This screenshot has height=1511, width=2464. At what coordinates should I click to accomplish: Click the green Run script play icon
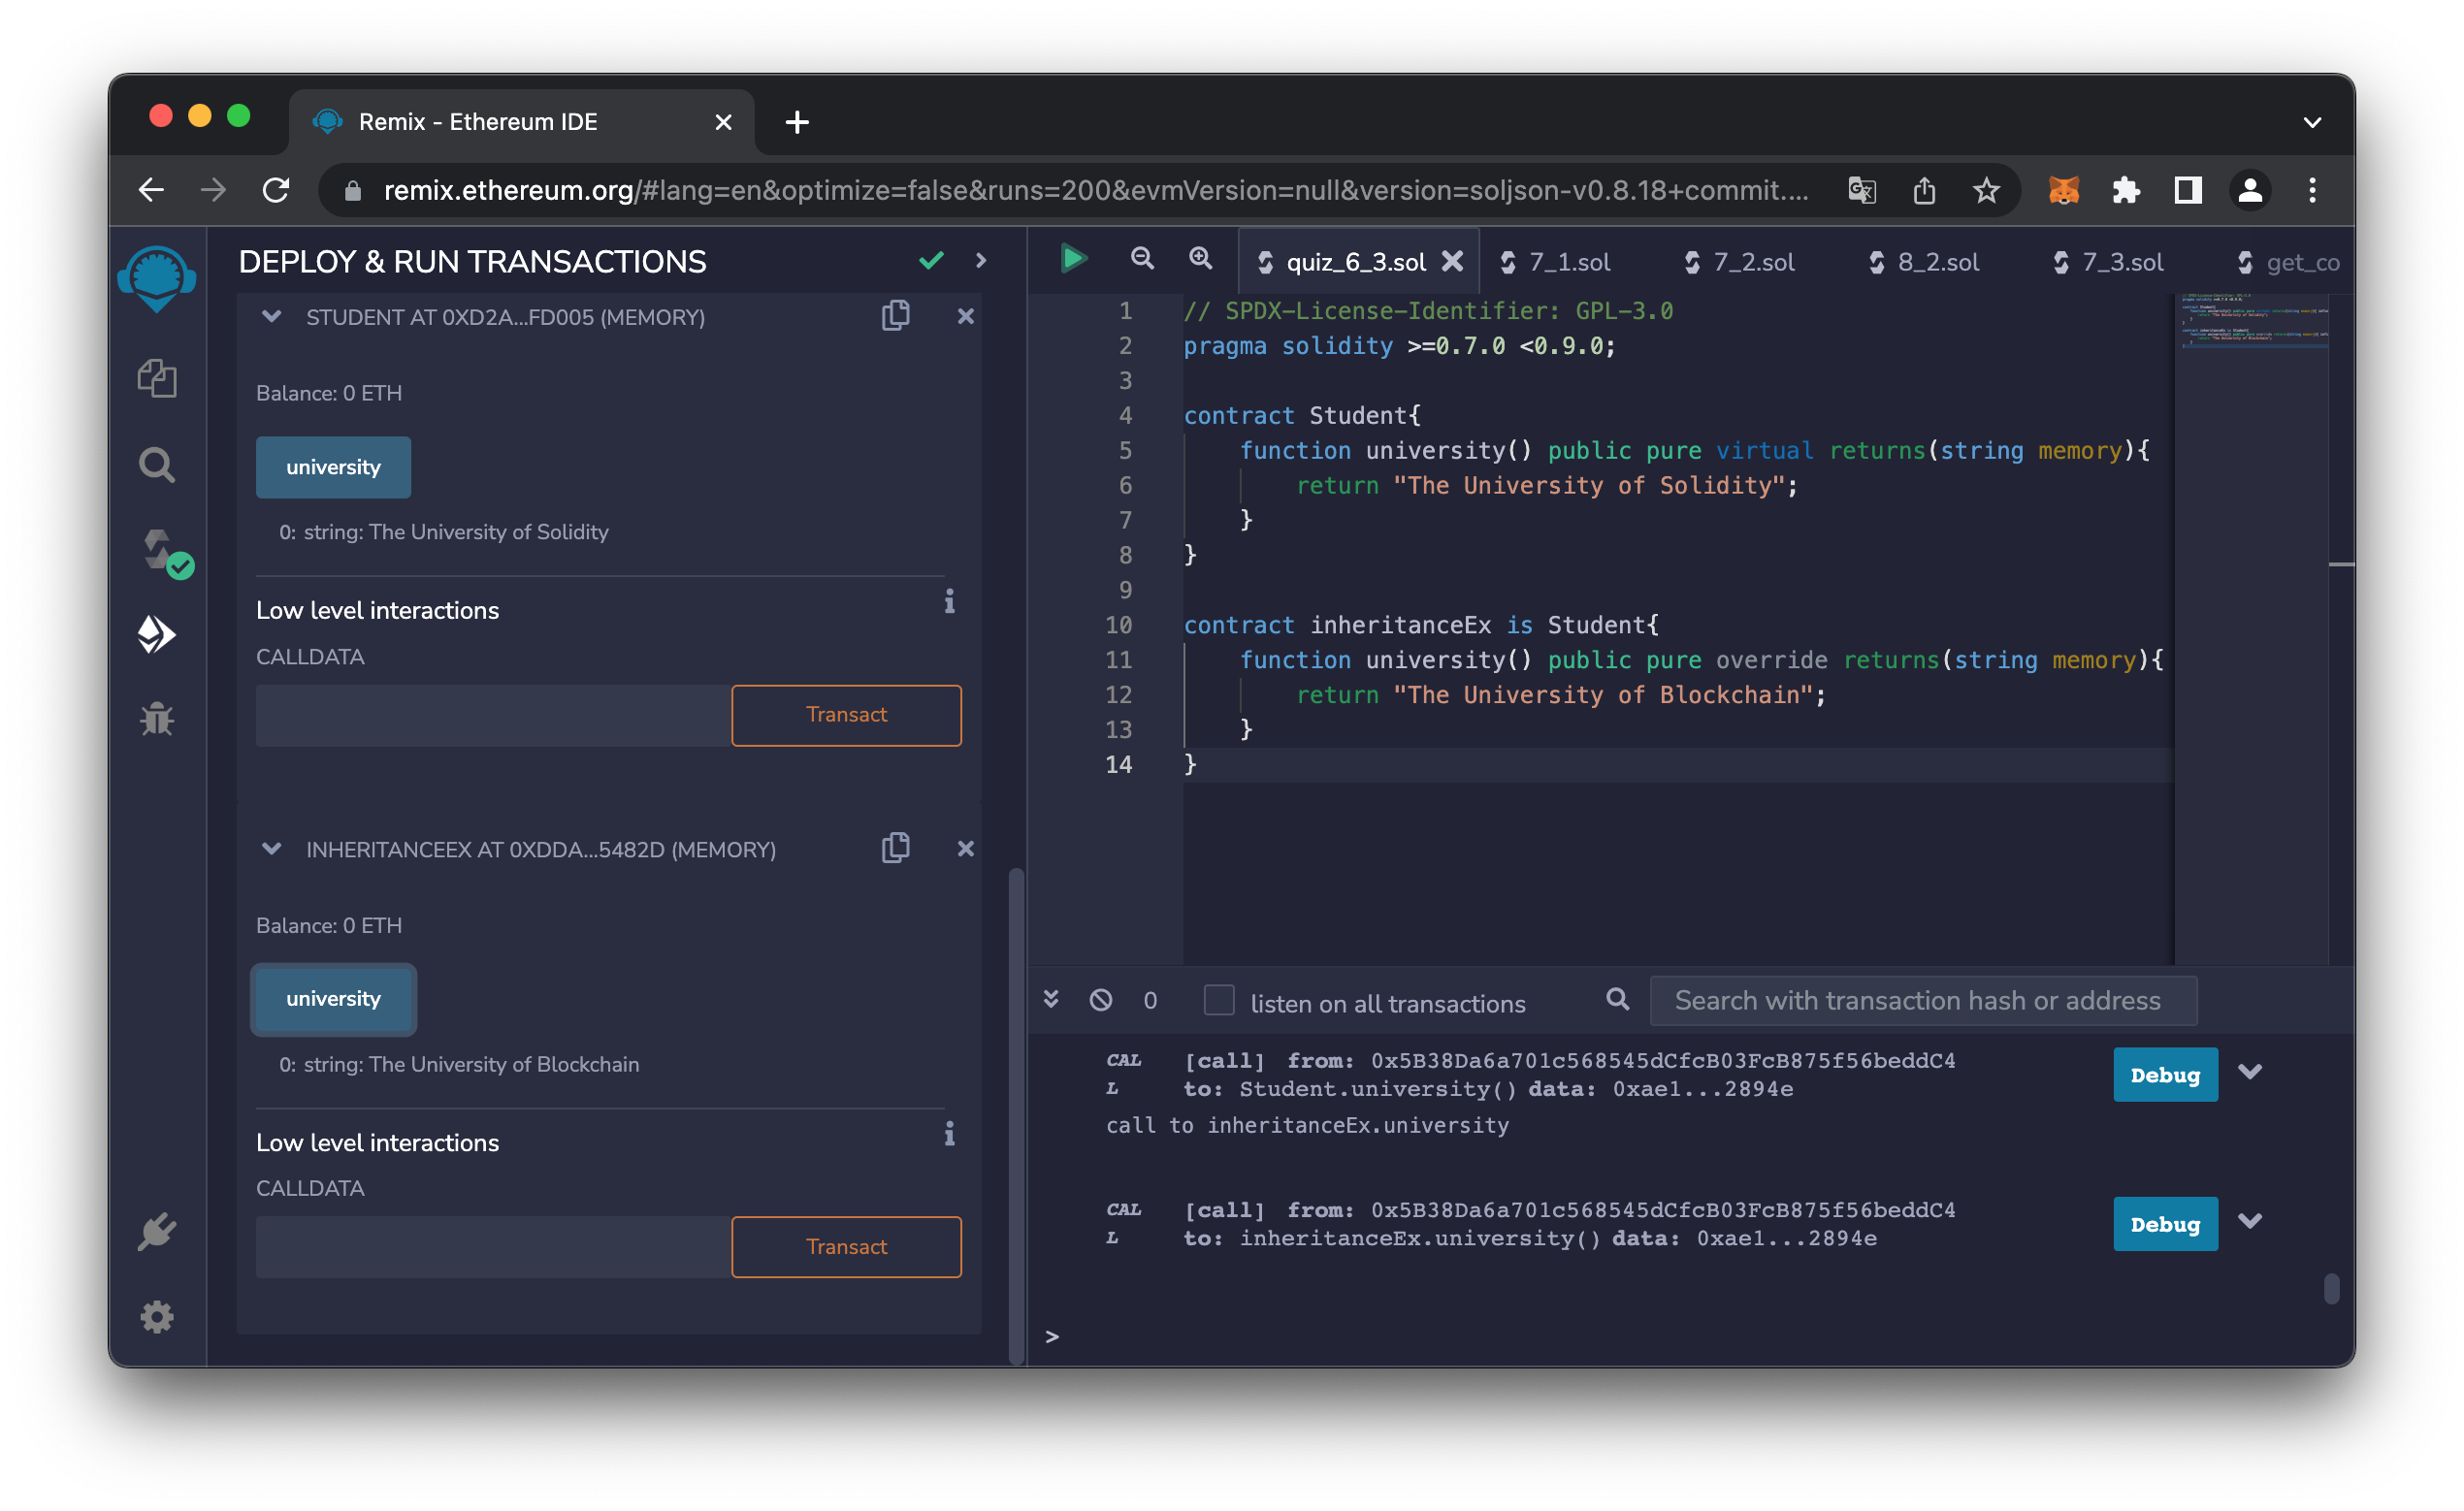pyautogui.click(x=1073, y=259)
